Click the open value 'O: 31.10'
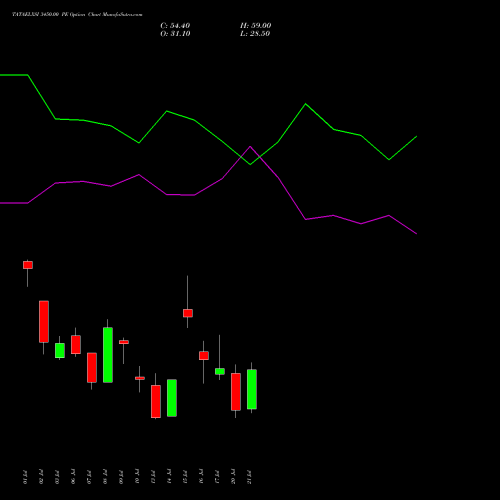This screenshot has width=500, height=500. (x=175, y=34)
